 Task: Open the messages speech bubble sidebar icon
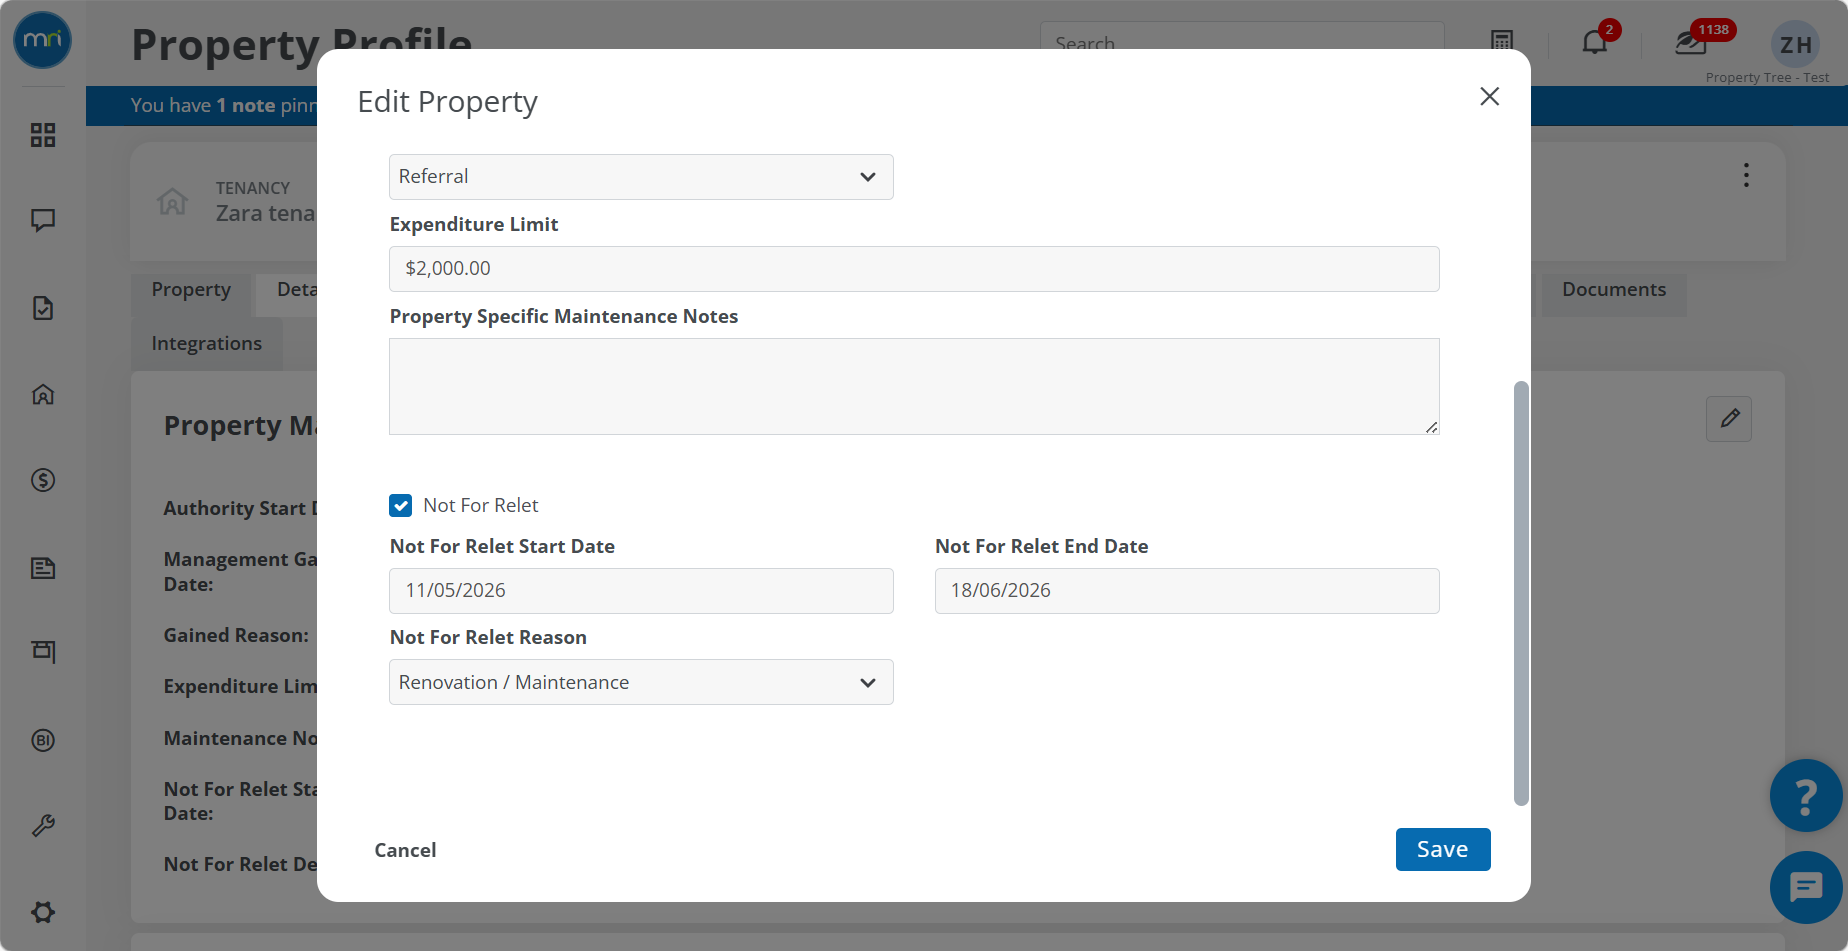pos(43,220)
